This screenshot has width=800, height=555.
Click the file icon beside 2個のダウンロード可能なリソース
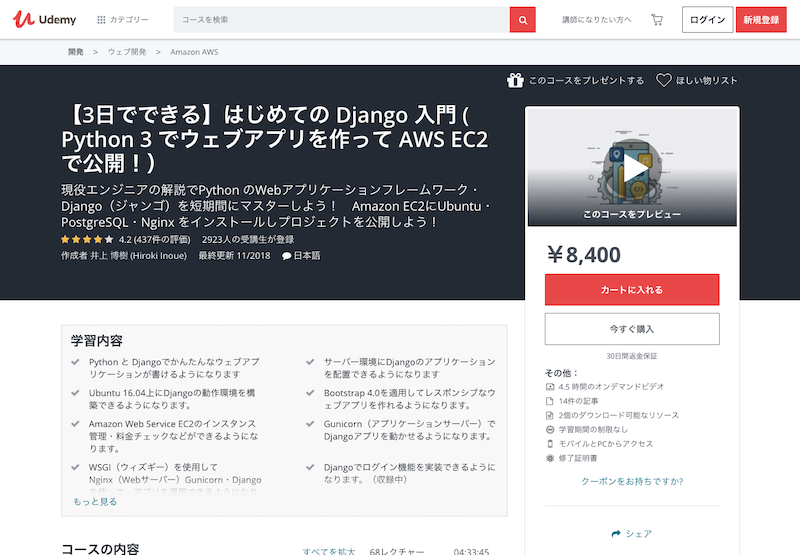click(550, 415)
